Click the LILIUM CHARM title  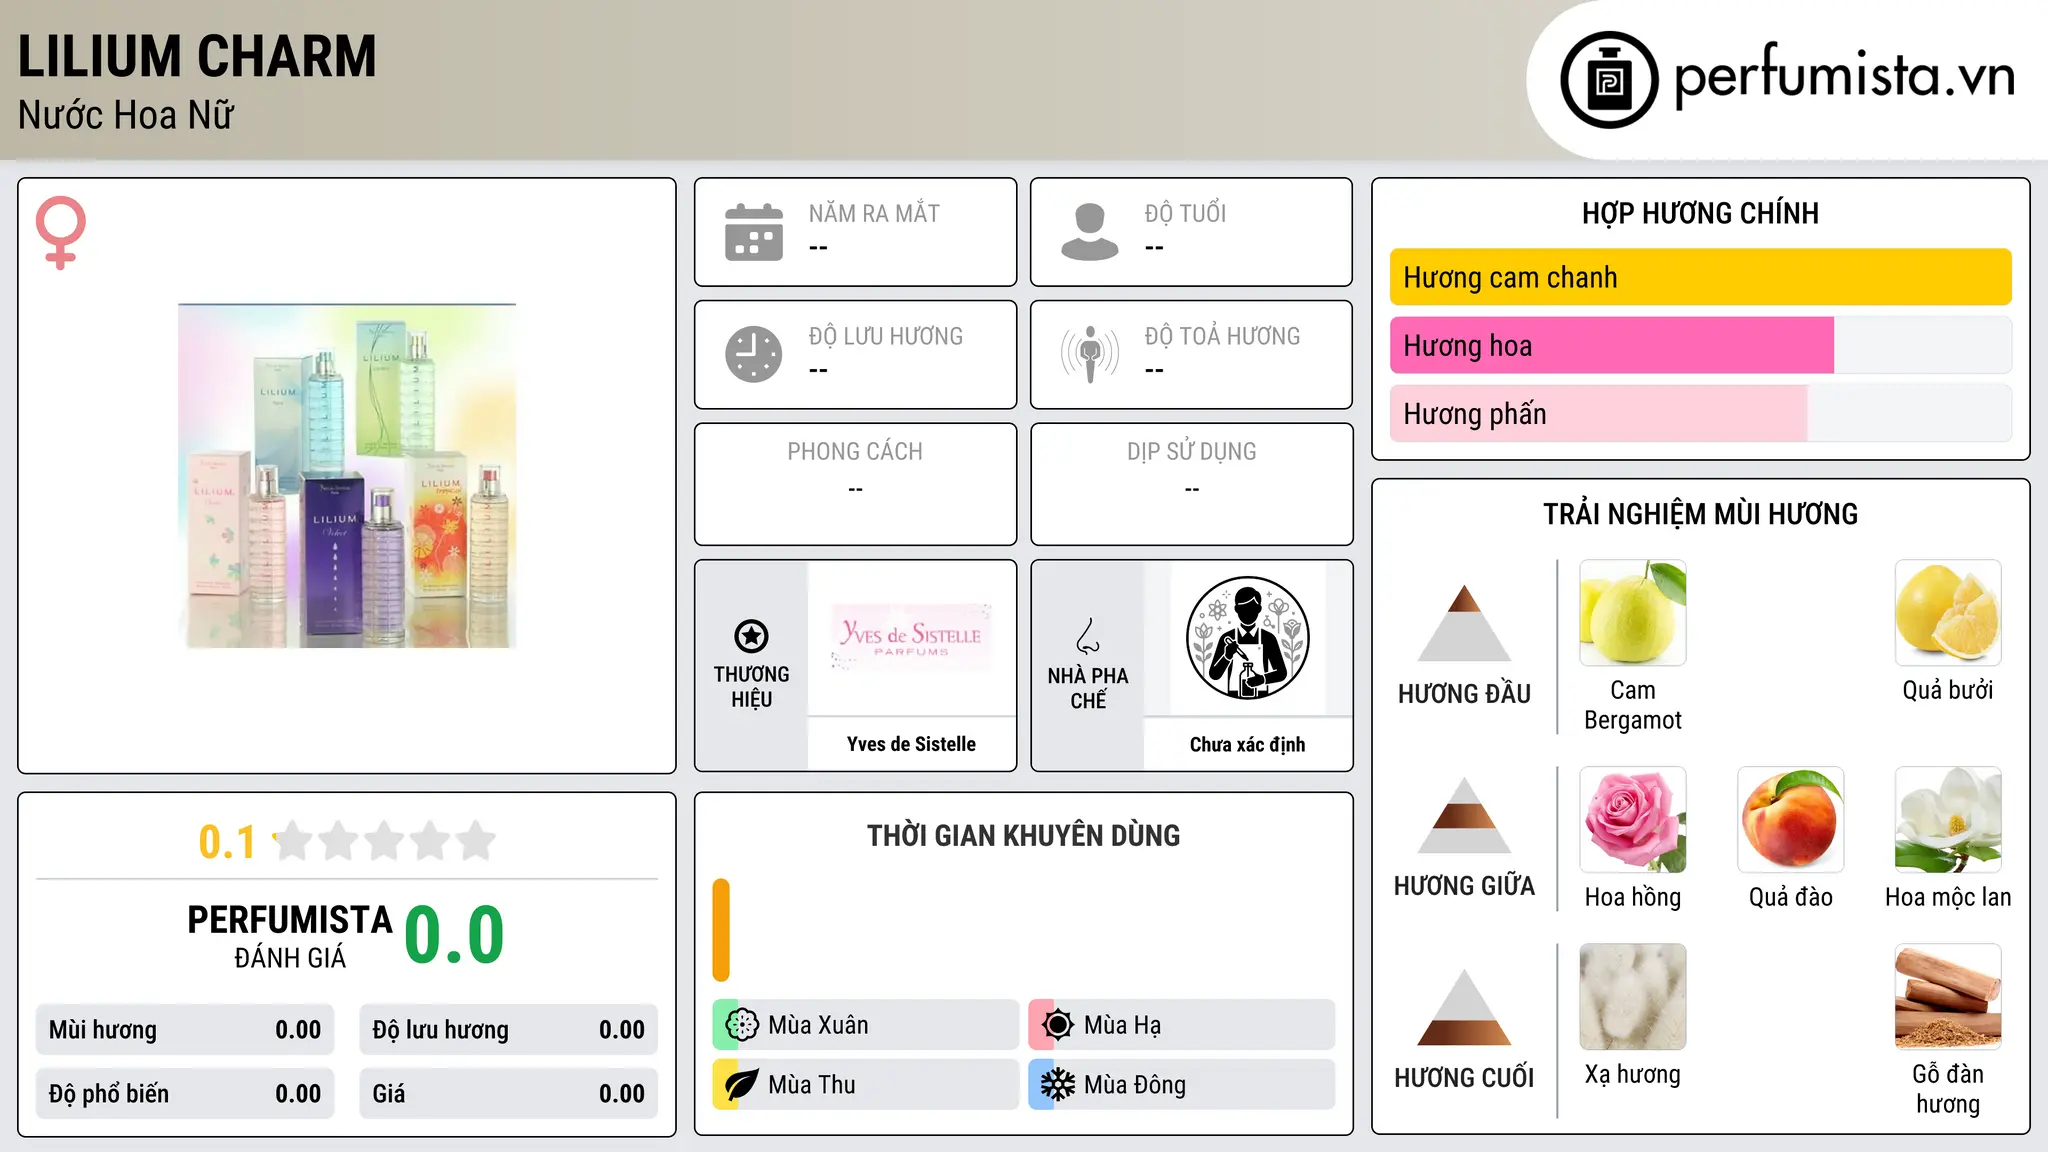(x=197, y=56)
